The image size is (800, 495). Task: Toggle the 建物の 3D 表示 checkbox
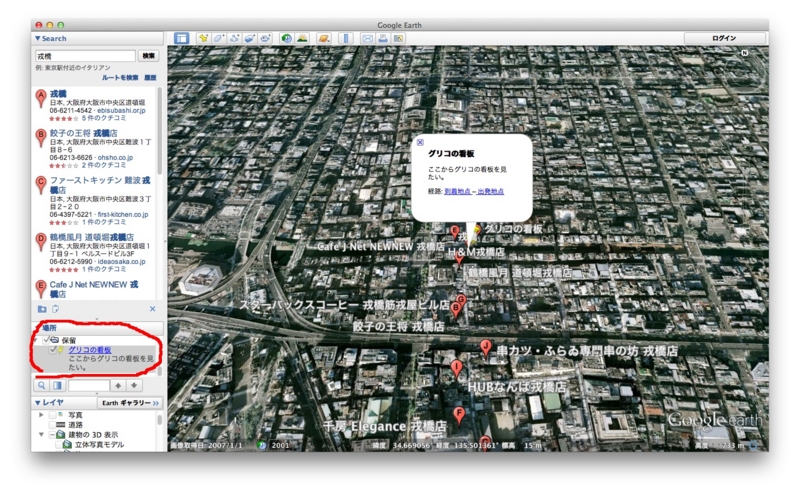pos(52,435)
